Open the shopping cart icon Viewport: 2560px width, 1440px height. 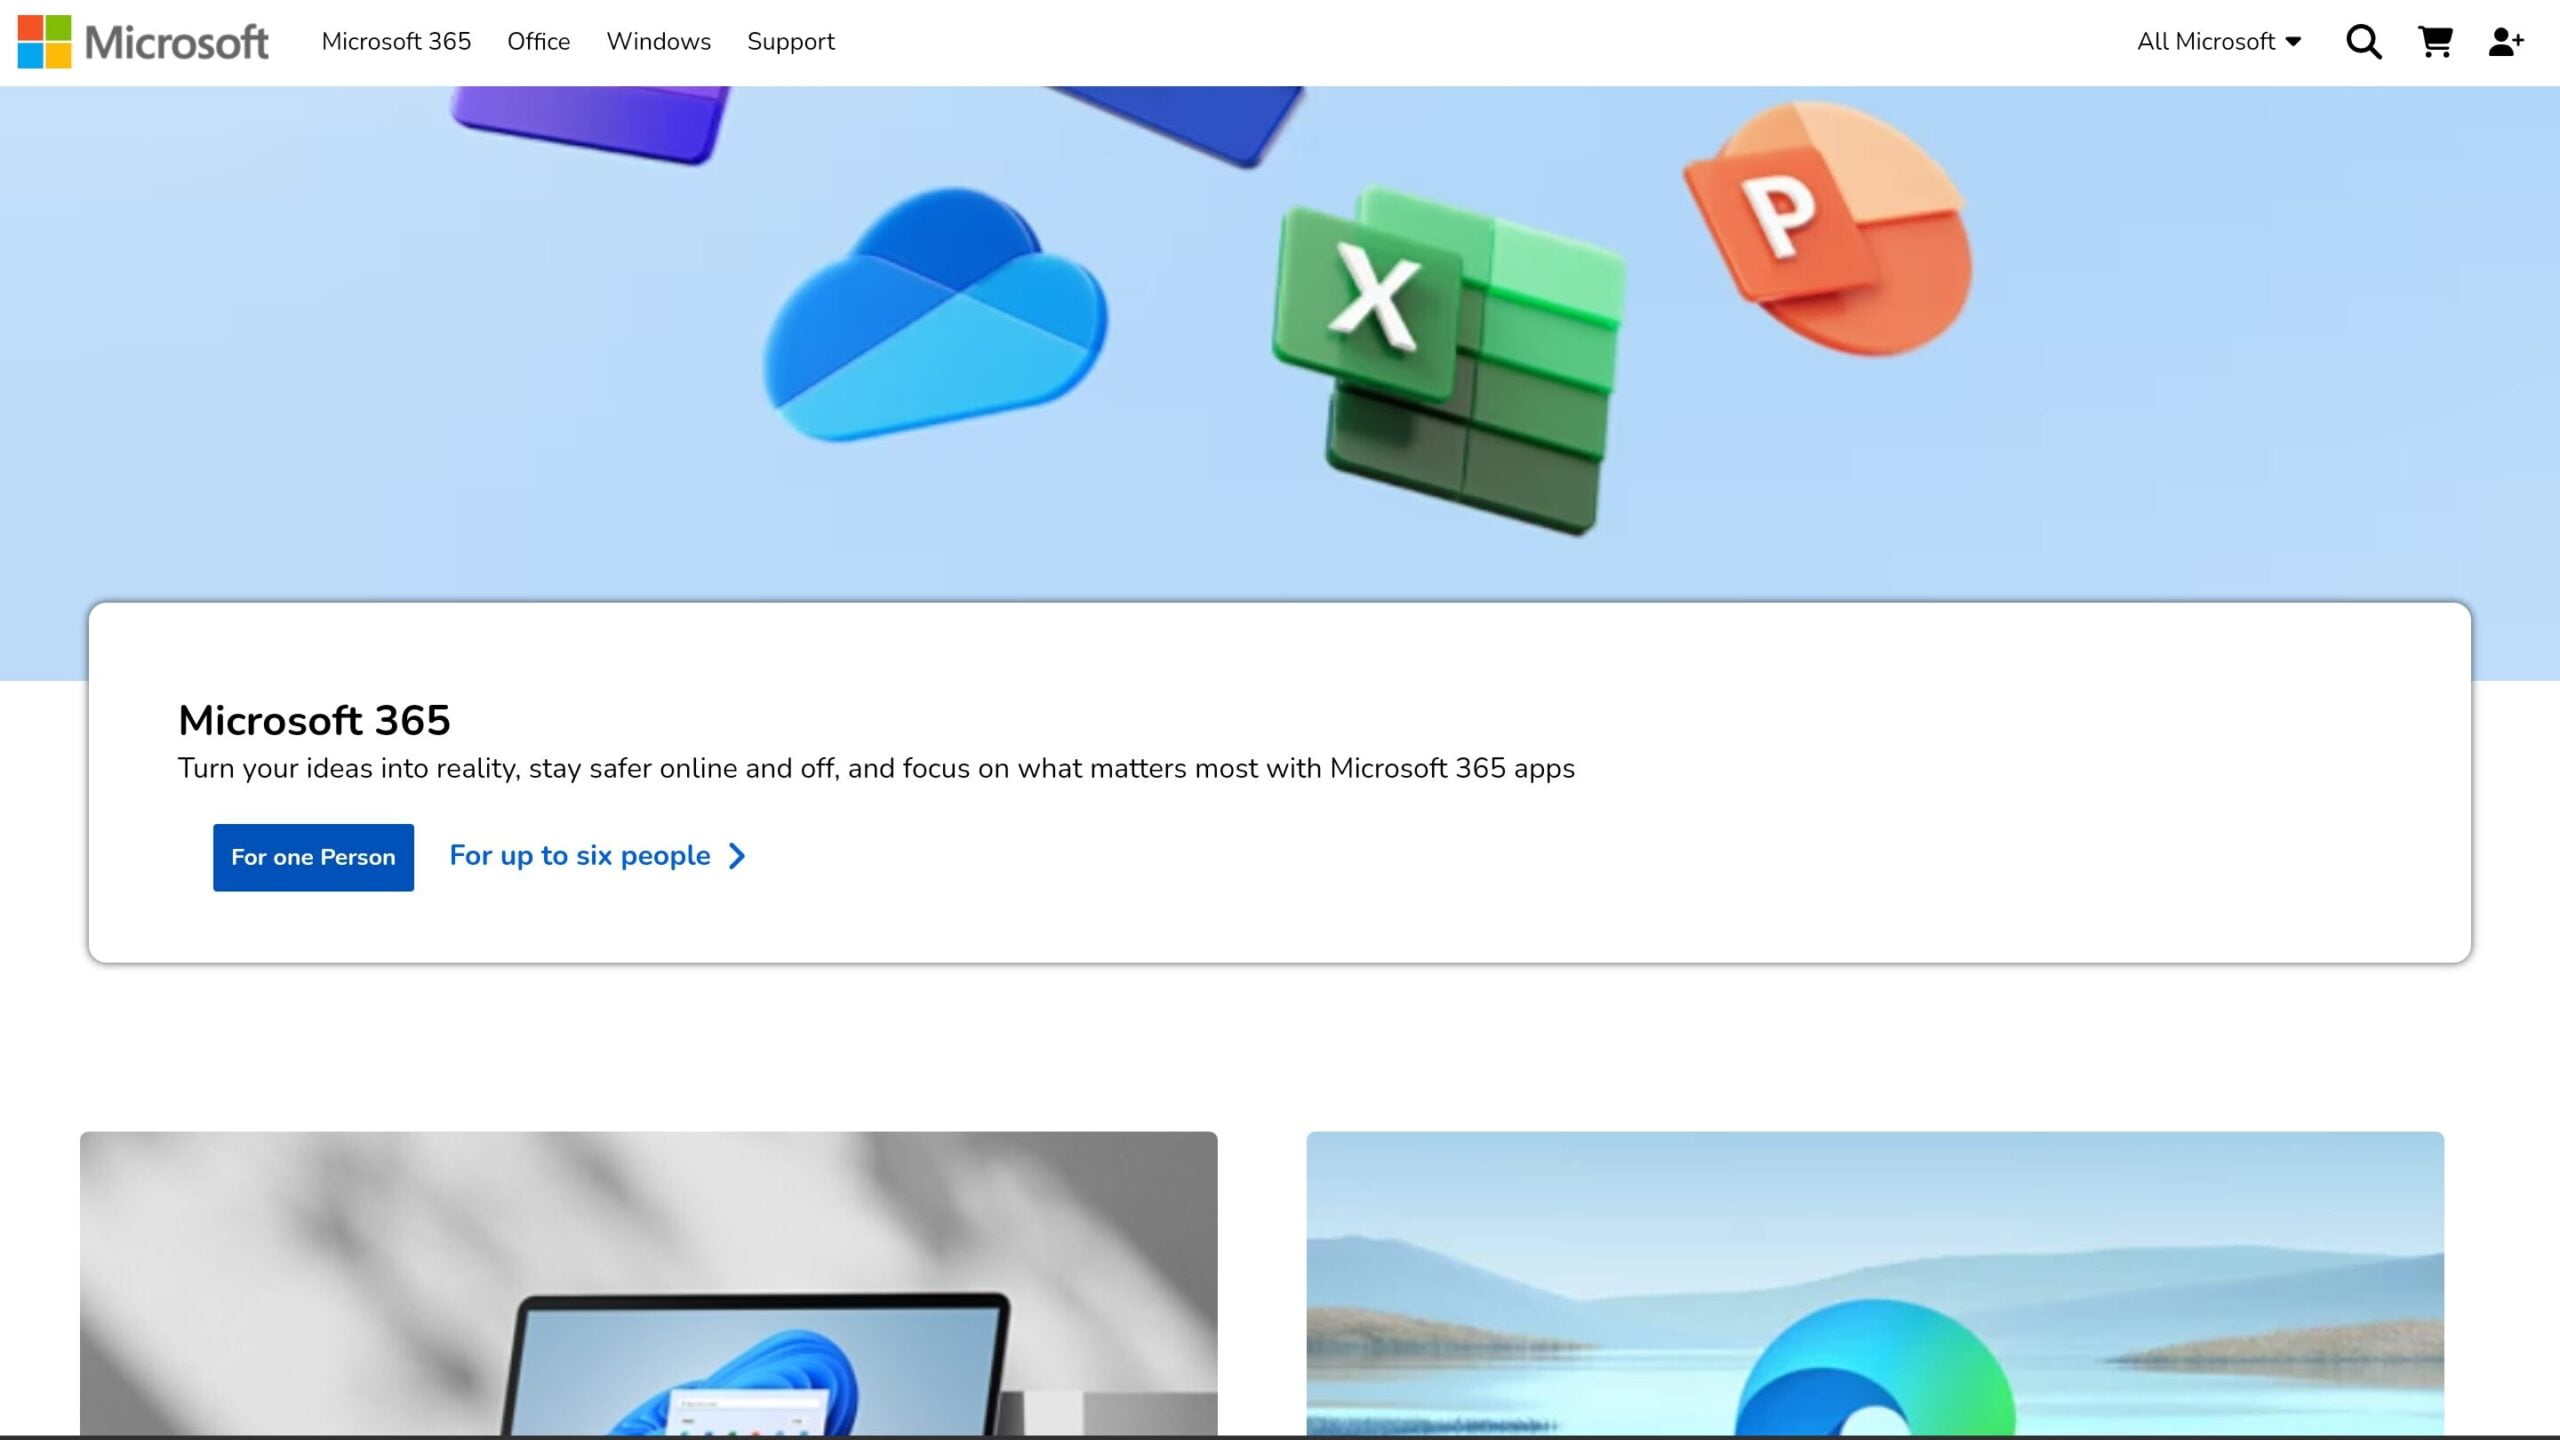[x=2435, y=42]
